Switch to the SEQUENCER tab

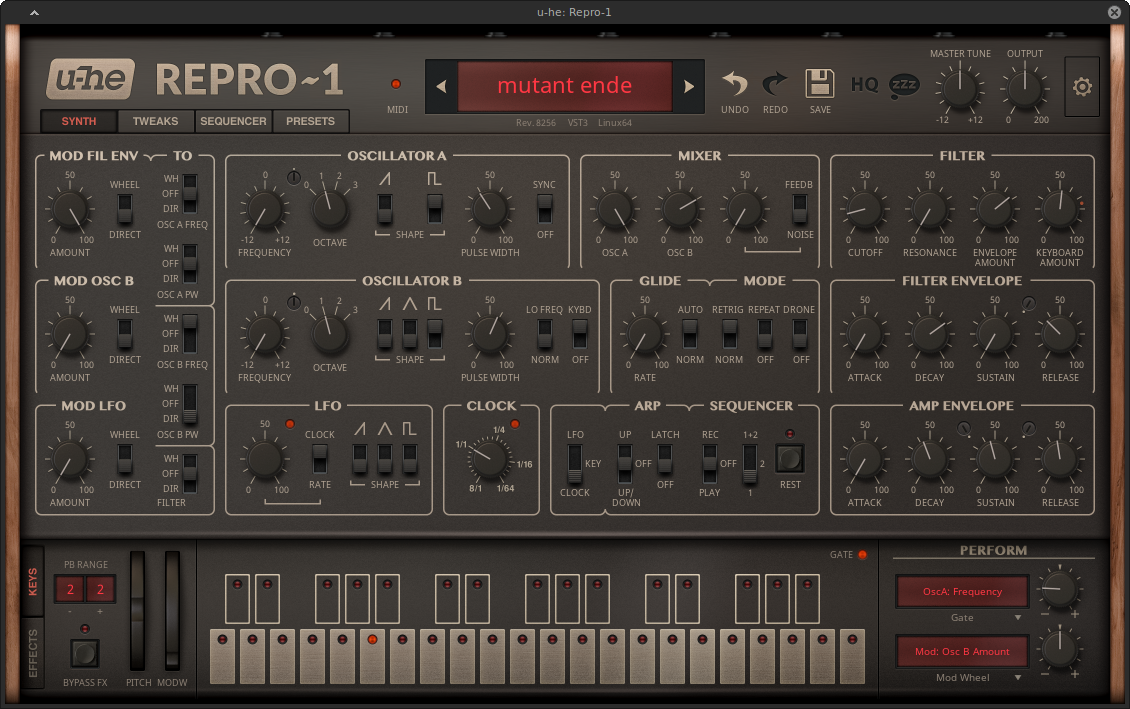pyautogui.click(x=233, y=121)
